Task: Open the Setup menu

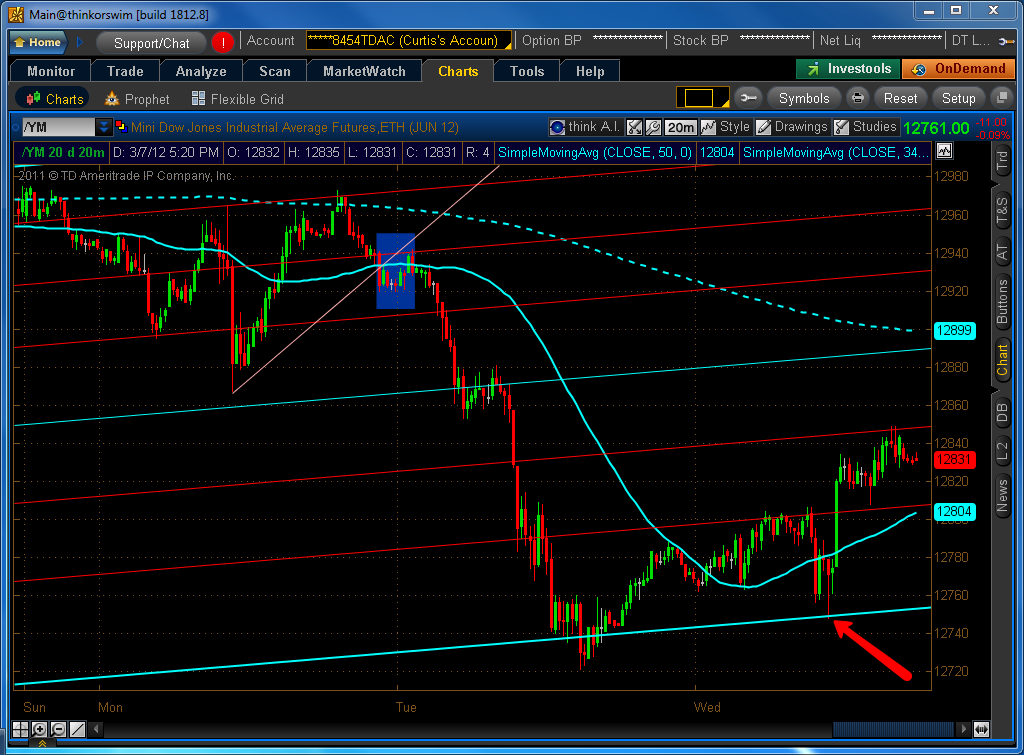Action: (x=958, y=98)
